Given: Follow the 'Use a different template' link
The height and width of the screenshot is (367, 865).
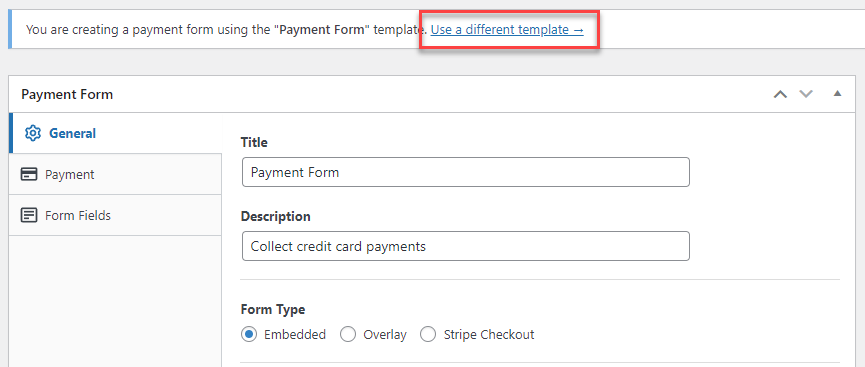Looking at the screenshot, I should pyautogui.click(x=507, y=29).
